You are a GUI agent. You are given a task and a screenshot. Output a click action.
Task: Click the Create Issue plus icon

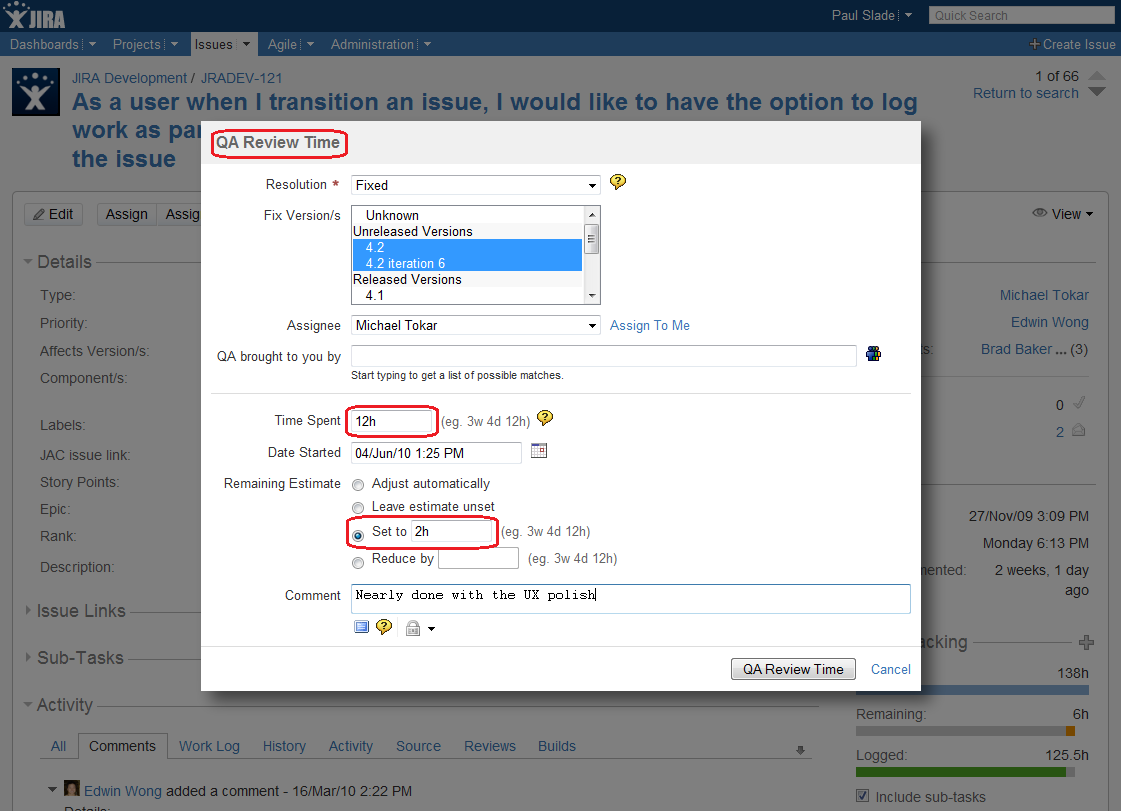1034,44
